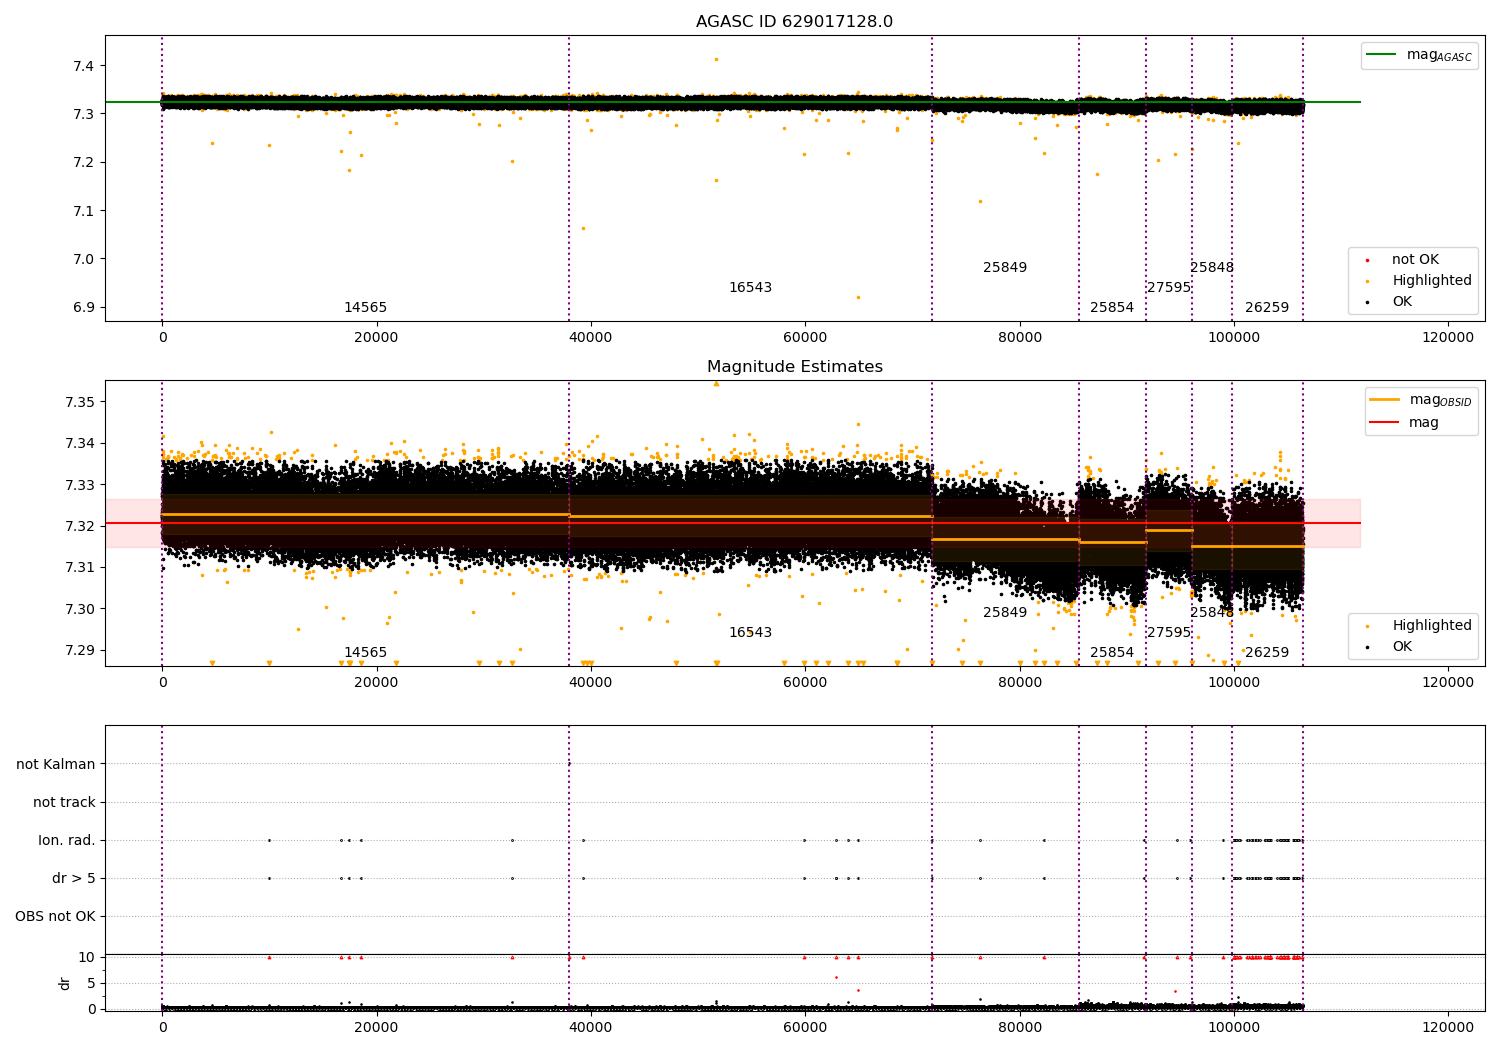Click the 'dr > 5' axis label
This screenshot has width=1500, height=1050.
[74, 879]
